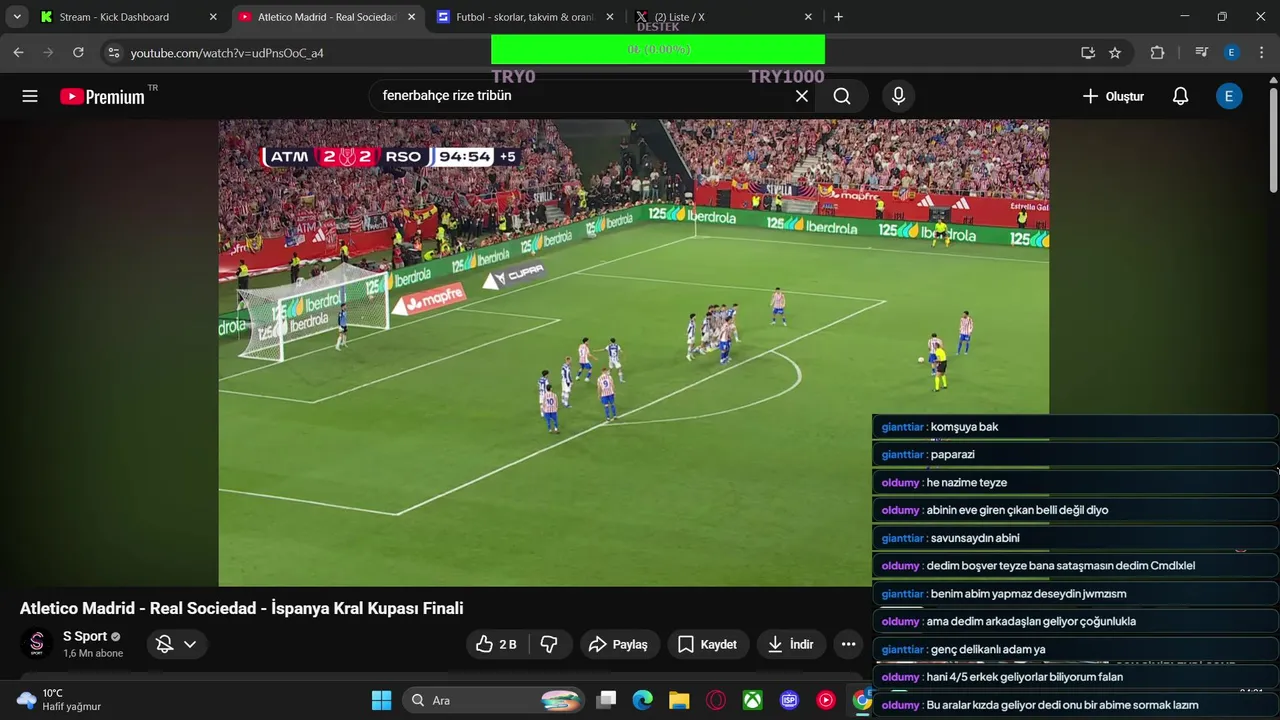Open the S Sport channel avatar
The width and height of the screenshot is (1280, 720).
pyautogui.click(x=37, y=644)
